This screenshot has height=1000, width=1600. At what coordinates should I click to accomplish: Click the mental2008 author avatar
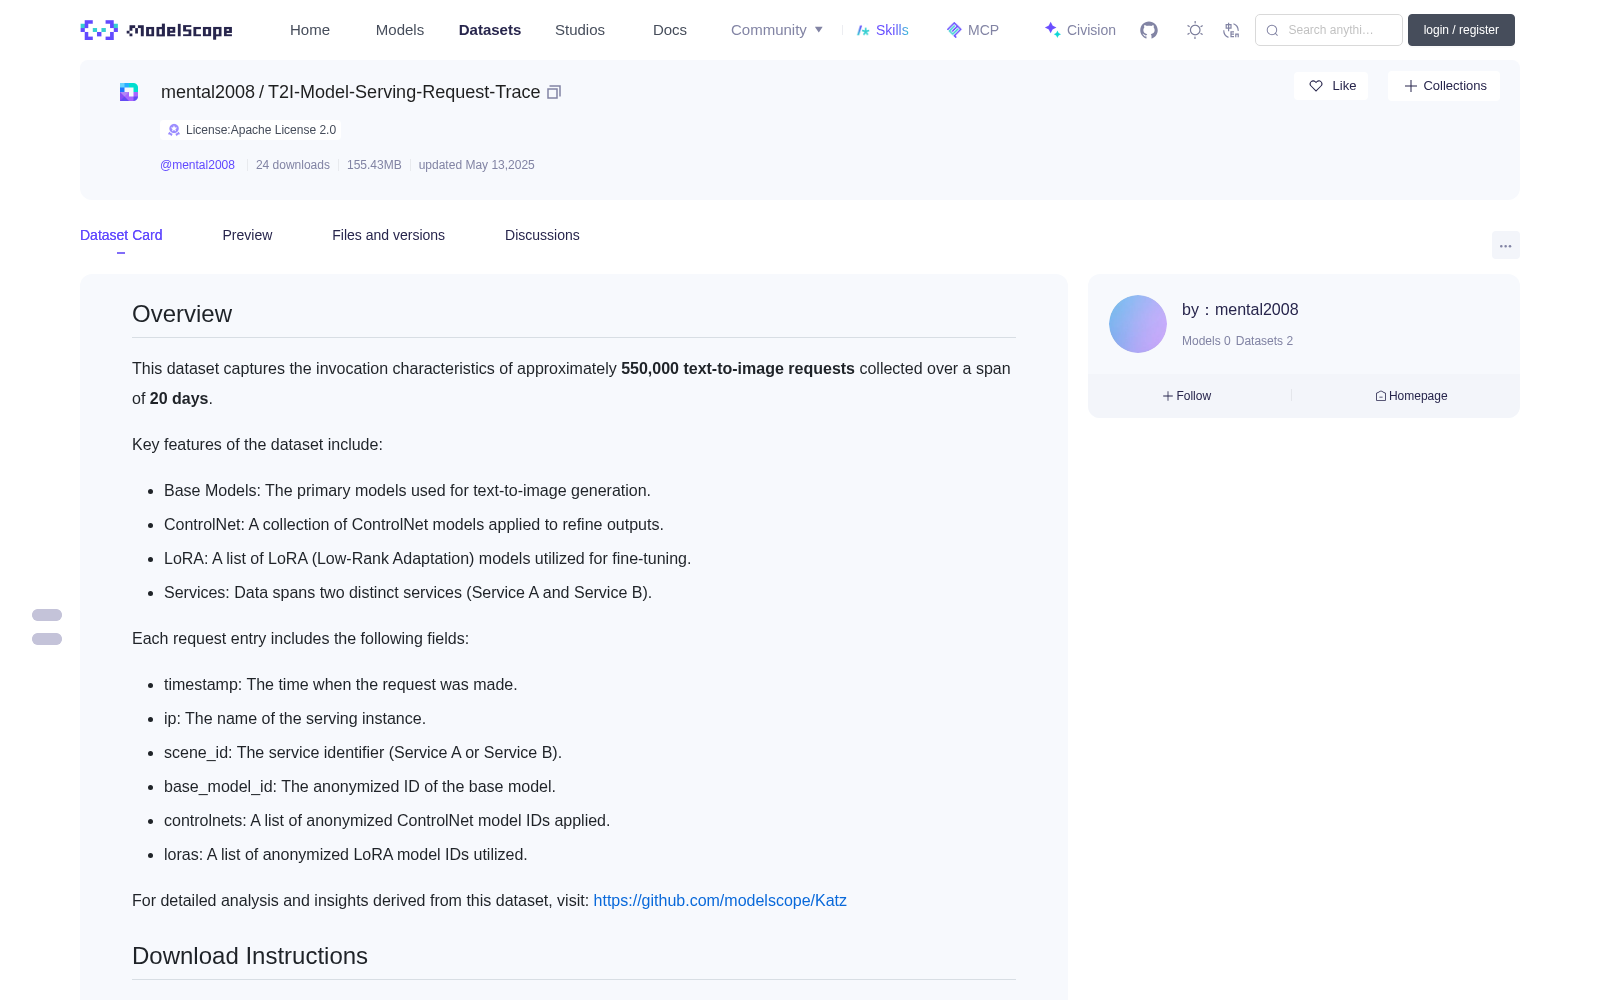(1138, 324)
